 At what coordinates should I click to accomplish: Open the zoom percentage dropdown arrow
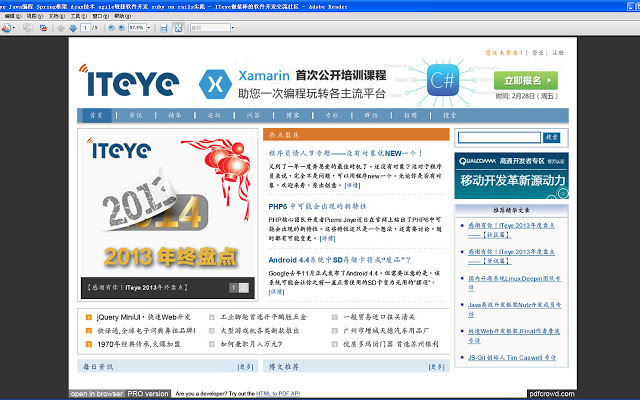pyautogui.click(x=149, y=28)
